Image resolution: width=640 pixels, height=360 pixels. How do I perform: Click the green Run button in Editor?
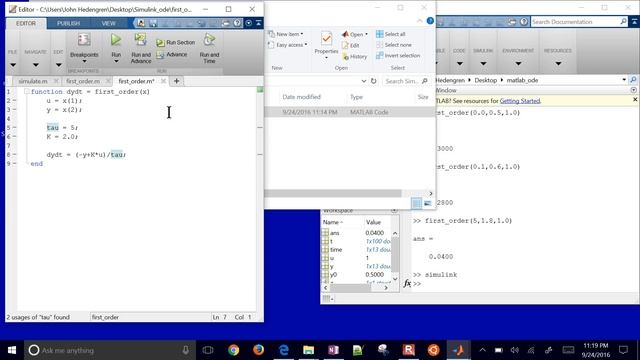116,40
